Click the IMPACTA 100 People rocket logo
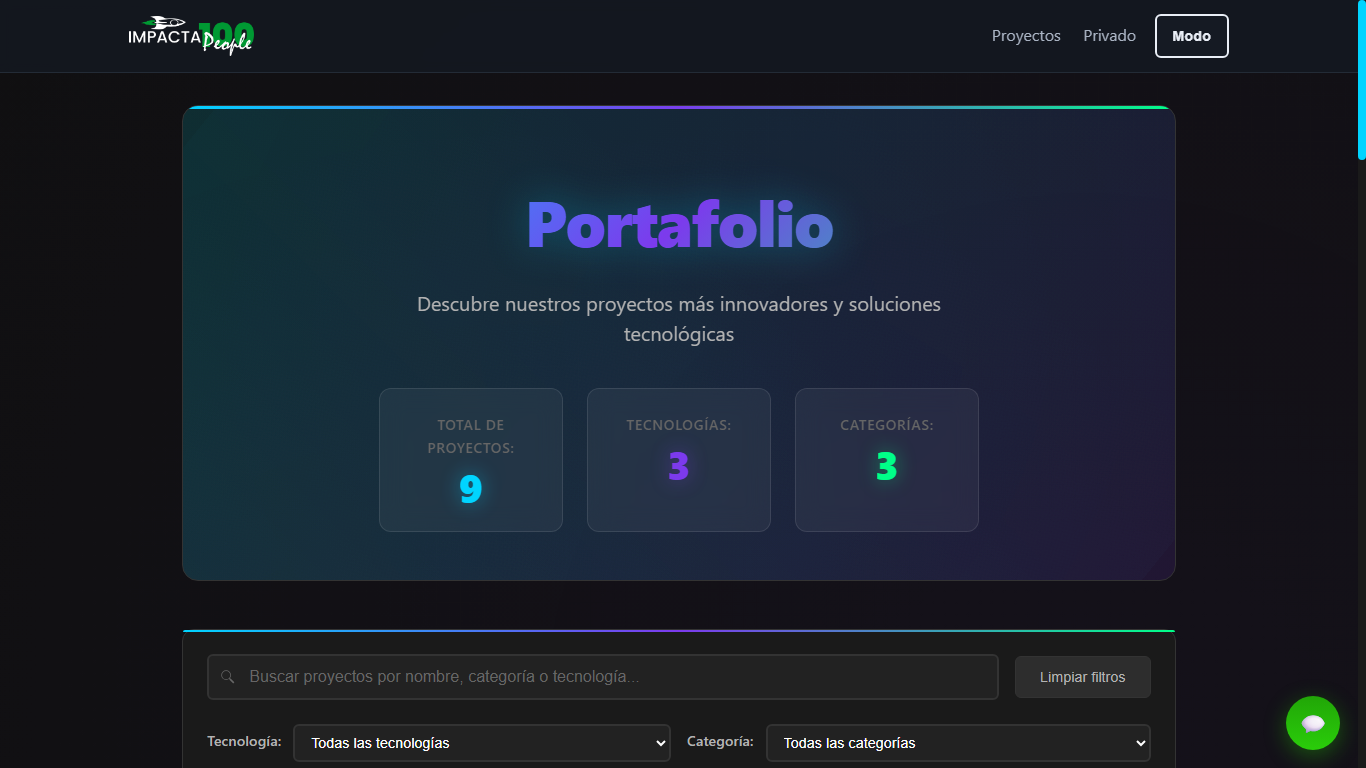The width and height of the screenshot is (1366, 768). pos(190,36)
